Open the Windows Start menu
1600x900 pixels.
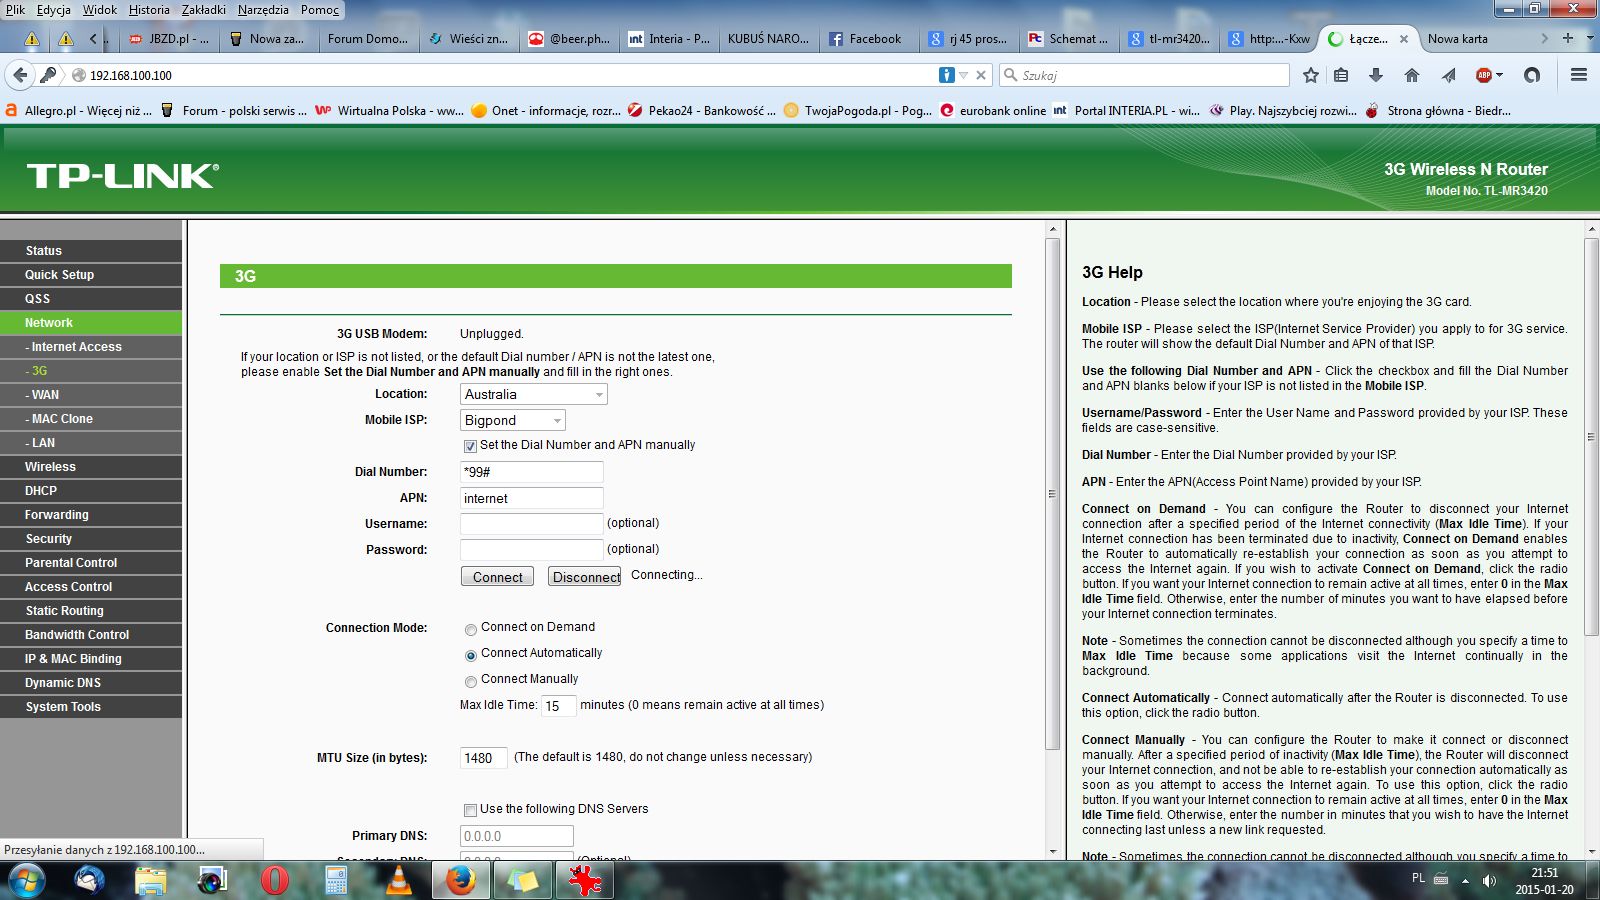(x=27, y=880)
